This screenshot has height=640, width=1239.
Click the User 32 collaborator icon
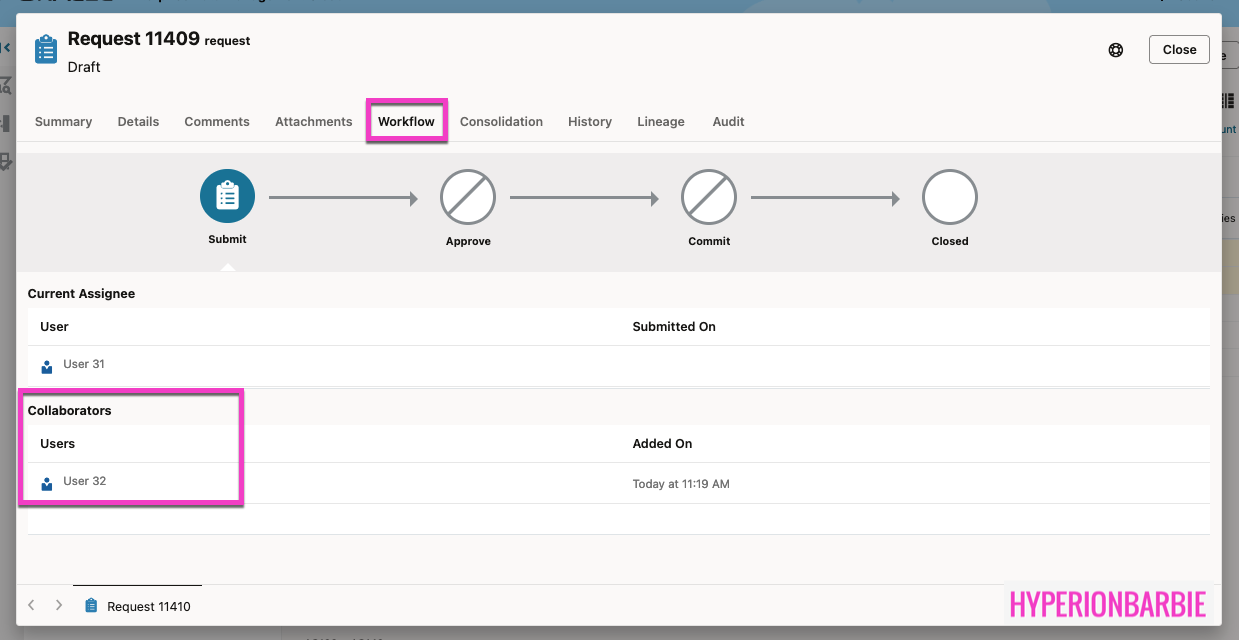pyautogui.click(x=47, y=483)
